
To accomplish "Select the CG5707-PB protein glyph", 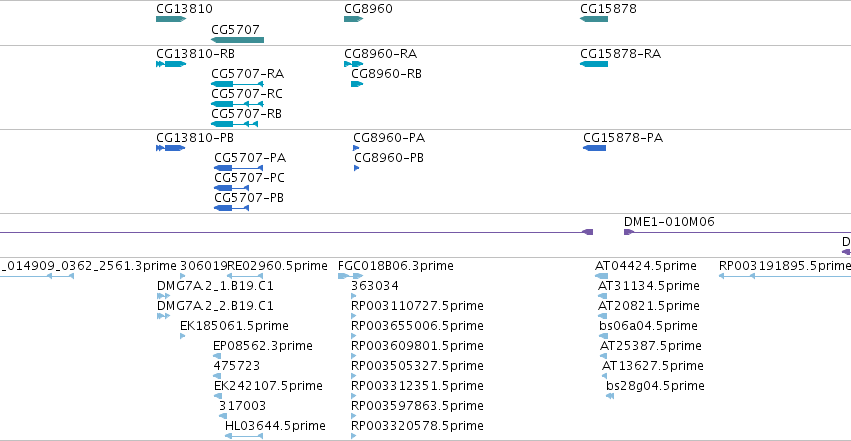I will [231, 208].
